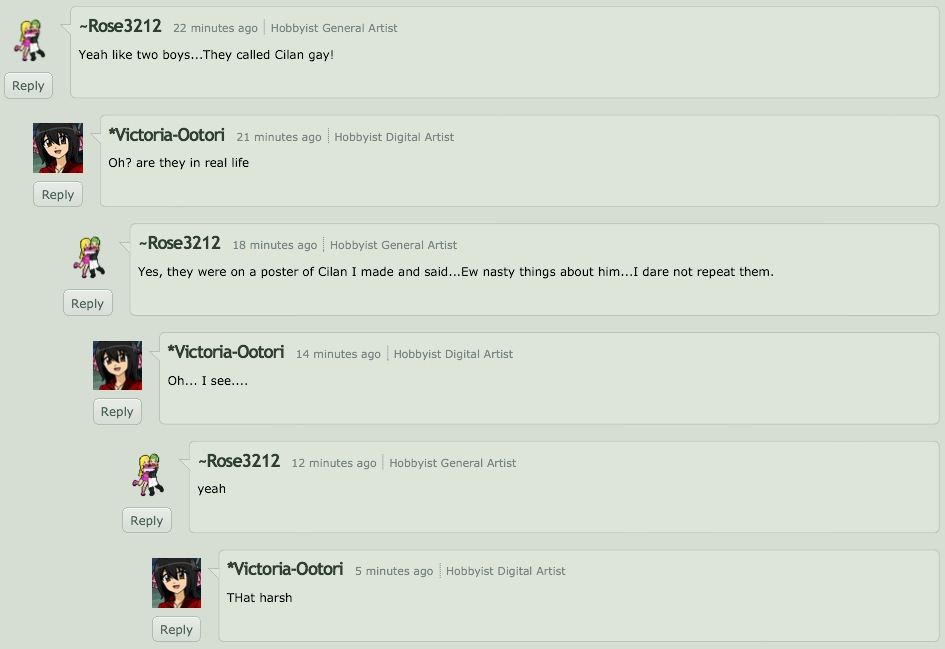Screen dimensions: 945x649
Task: Click Victoria-Ootori's avatar on the 21 minutes comment
Action: pos(58,148)
